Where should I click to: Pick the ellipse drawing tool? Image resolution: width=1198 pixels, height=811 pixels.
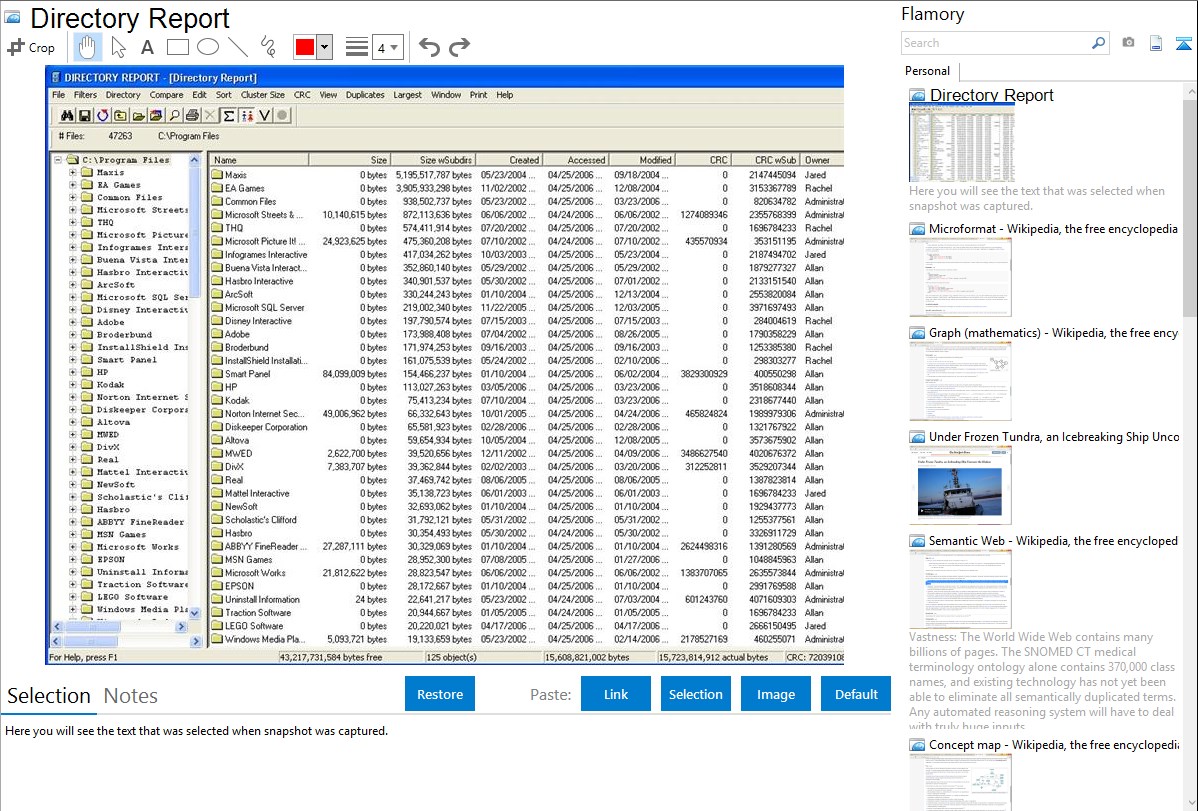(208, 47)
